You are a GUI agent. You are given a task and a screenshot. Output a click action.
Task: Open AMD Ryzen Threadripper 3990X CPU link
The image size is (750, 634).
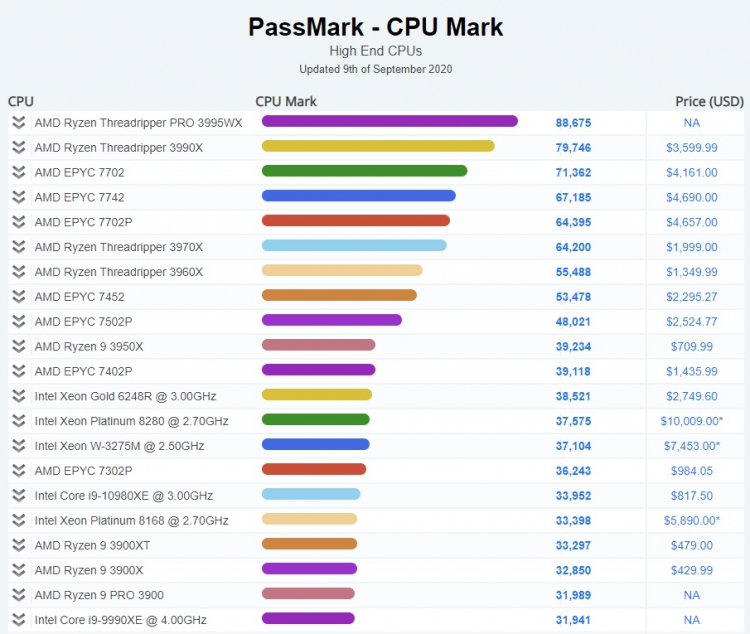(119, 148)
